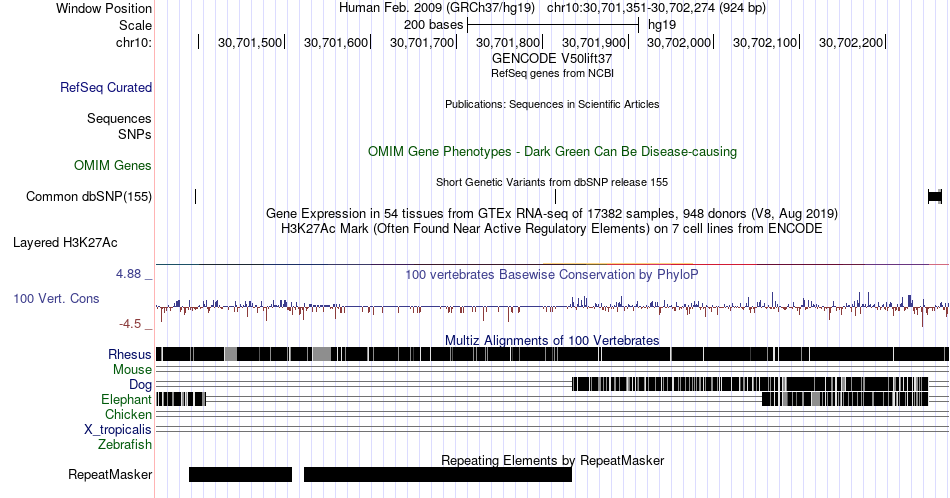Click the RefSeq Curated track label
The height and width of the screenshot is (498, 950).
105,87
